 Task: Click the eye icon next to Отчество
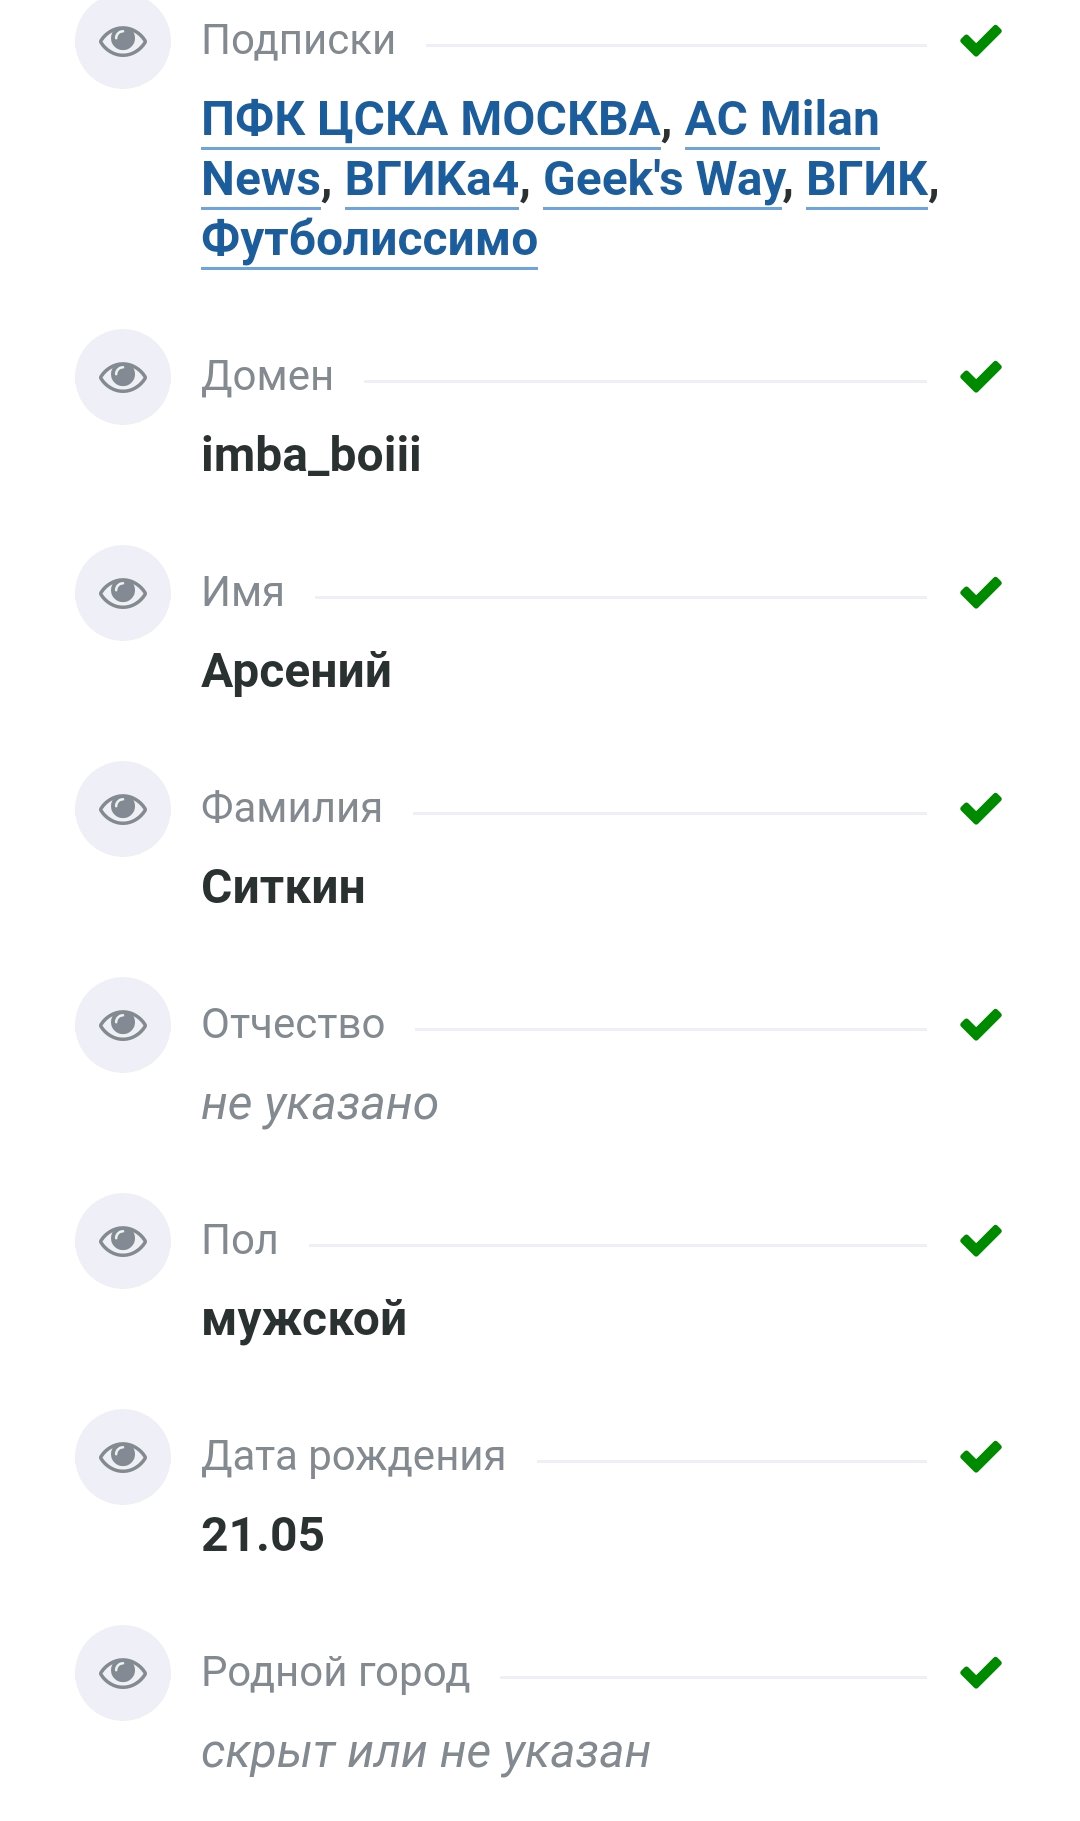pyautogui.click(x=123, y=1025)
